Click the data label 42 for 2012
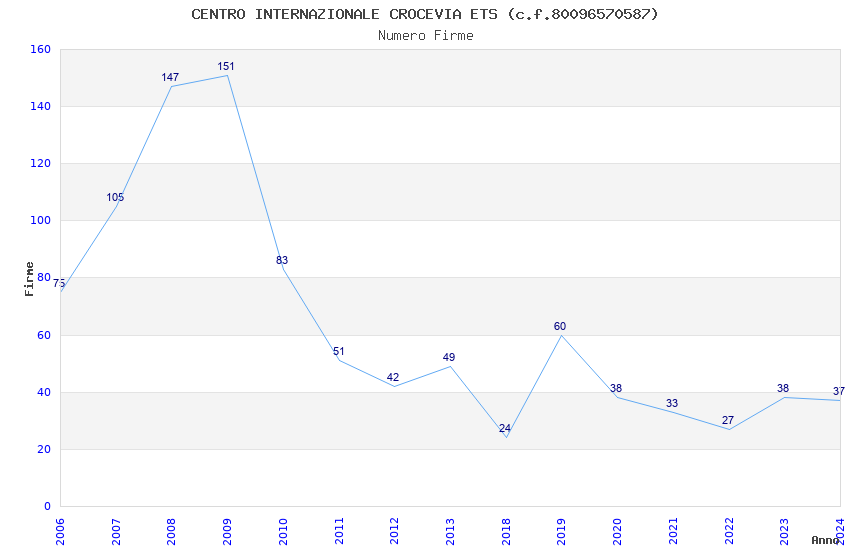 coord(393,377)
